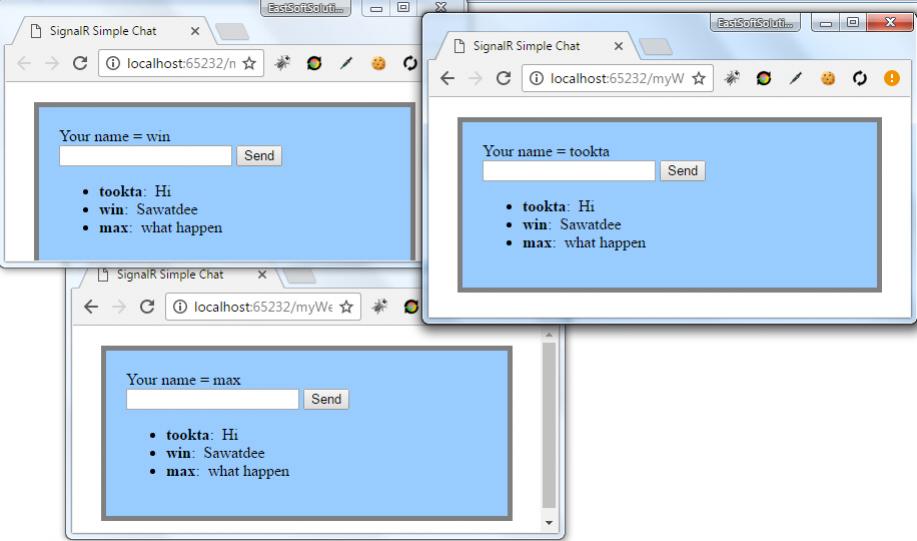Click "max: what happen" message in win window
The width and height of the screenshot is (917, 541).
161,228
